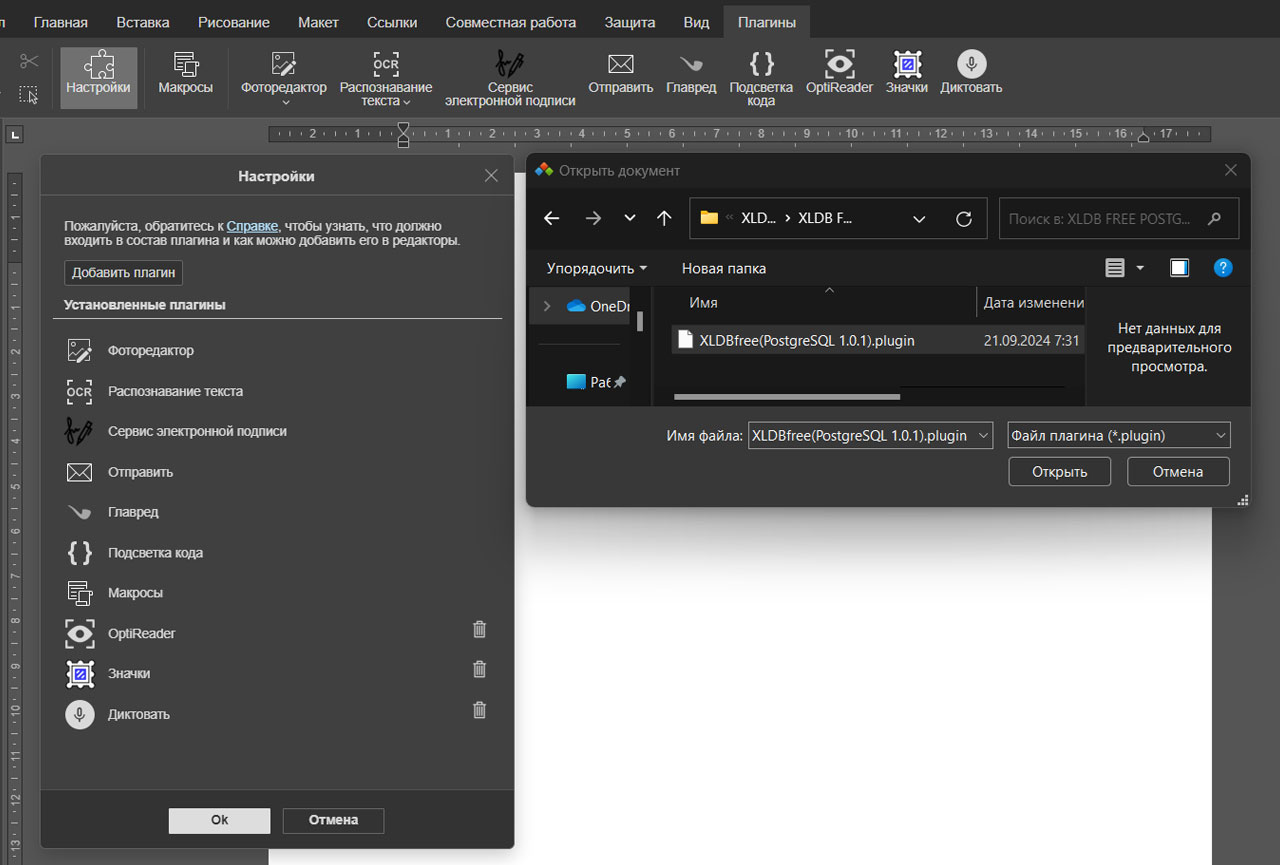
Task: Refresh the file dialog folder view
Action: click(x=964, y=218)
